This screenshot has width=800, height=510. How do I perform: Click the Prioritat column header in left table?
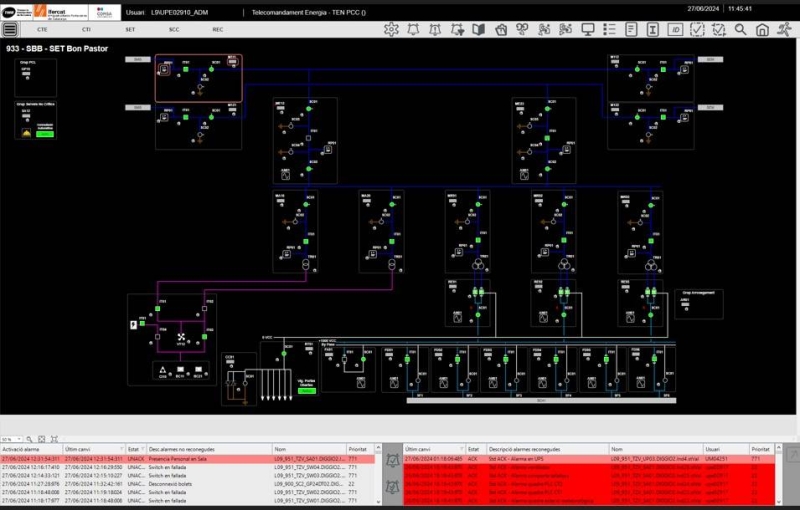point(359,449)
